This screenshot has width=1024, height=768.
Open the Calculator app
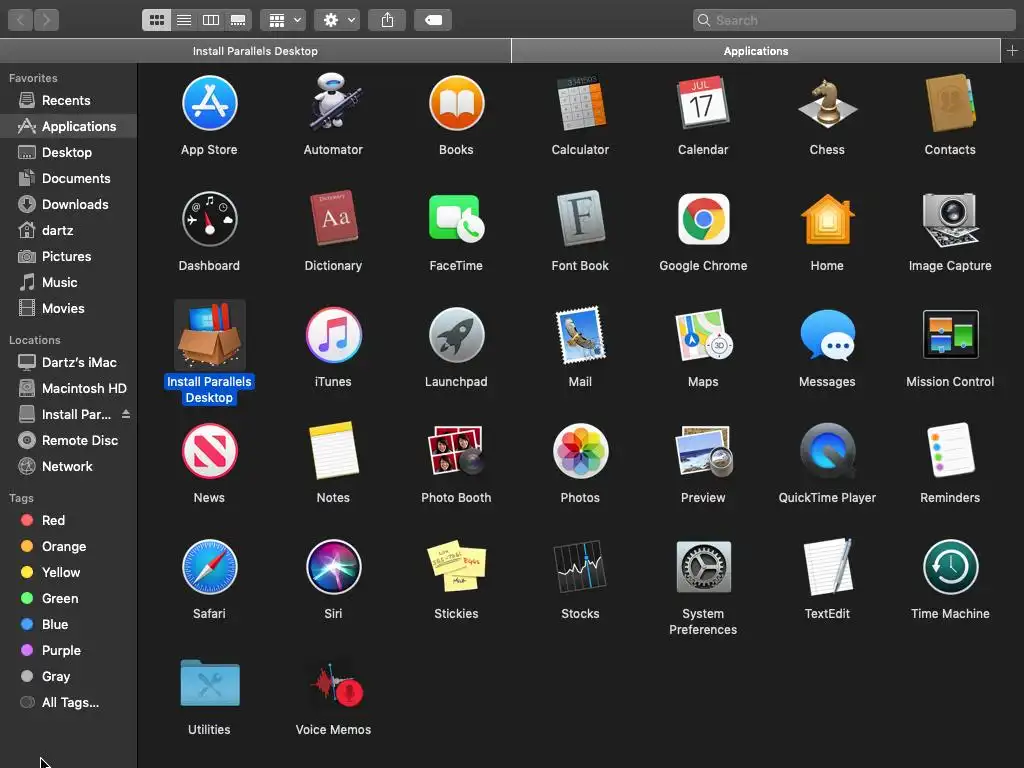tap(580, 103)
